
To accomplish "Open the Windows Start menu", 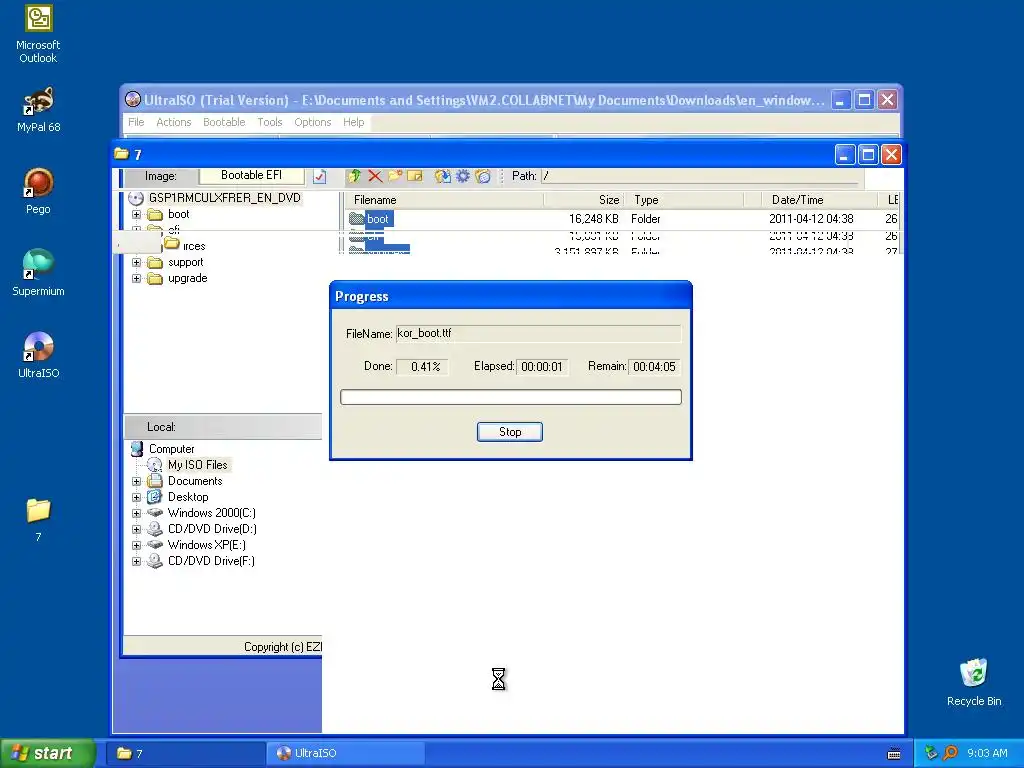I will (48, 753).
